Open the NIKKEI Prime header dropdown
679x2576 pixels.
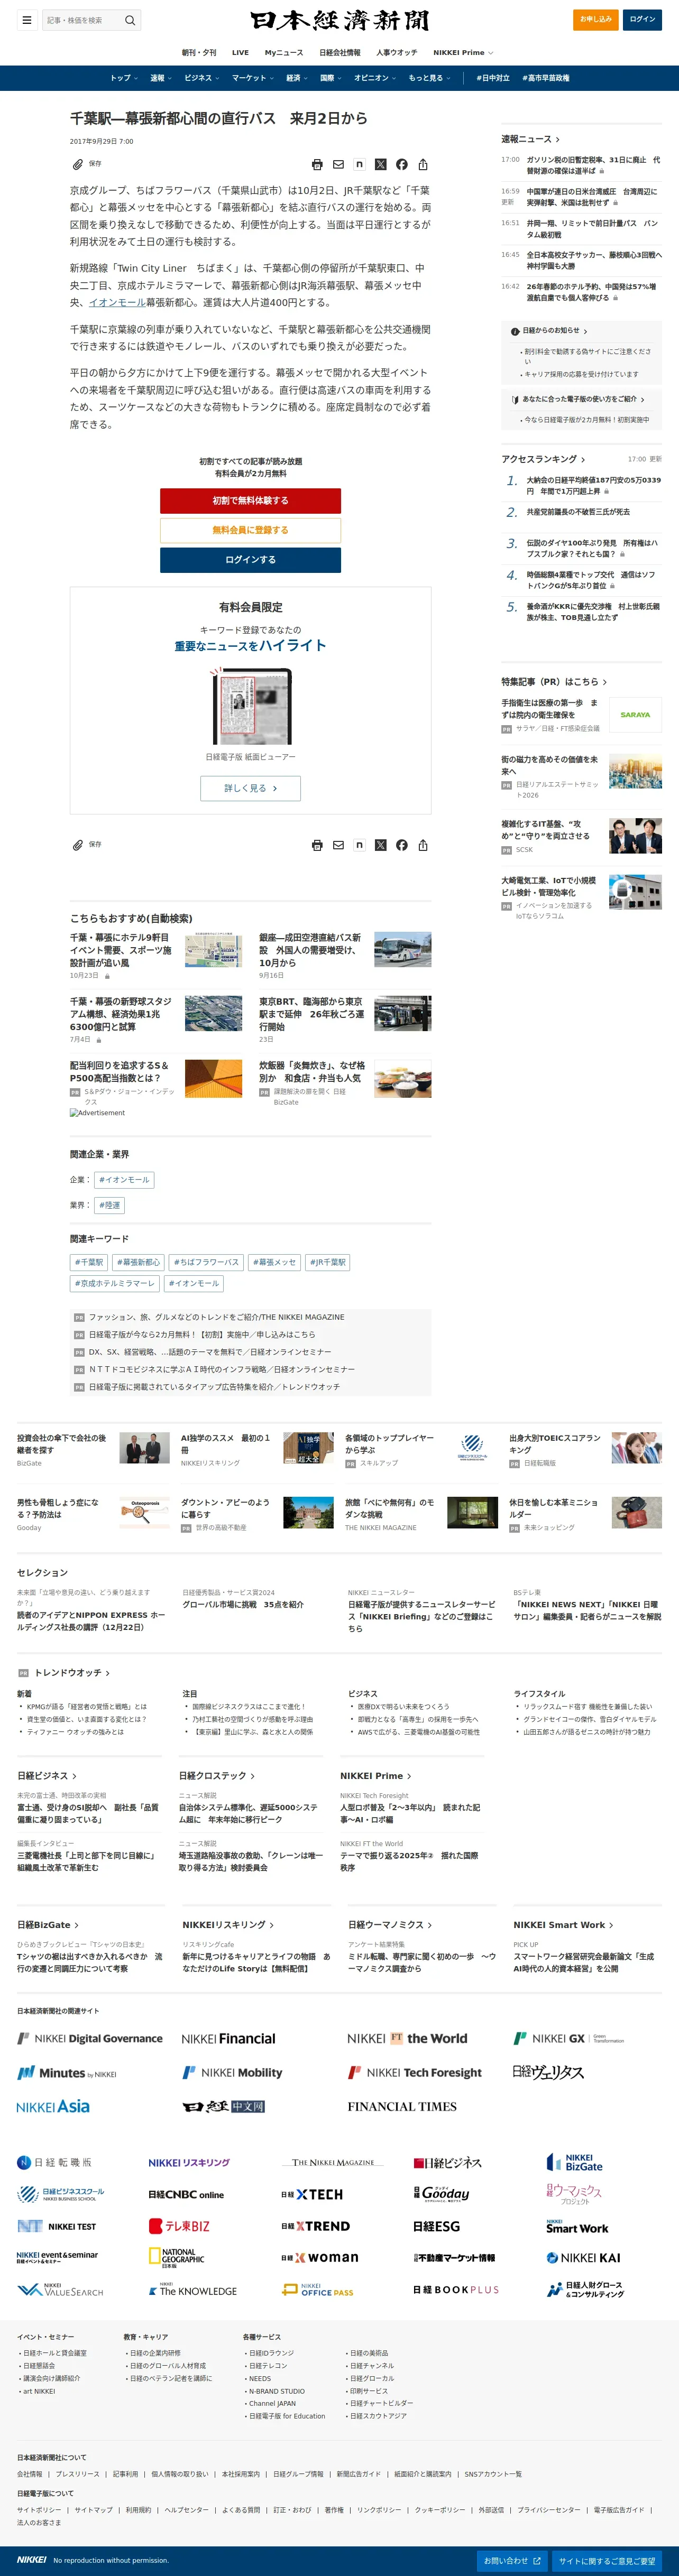tap(463, 52)
